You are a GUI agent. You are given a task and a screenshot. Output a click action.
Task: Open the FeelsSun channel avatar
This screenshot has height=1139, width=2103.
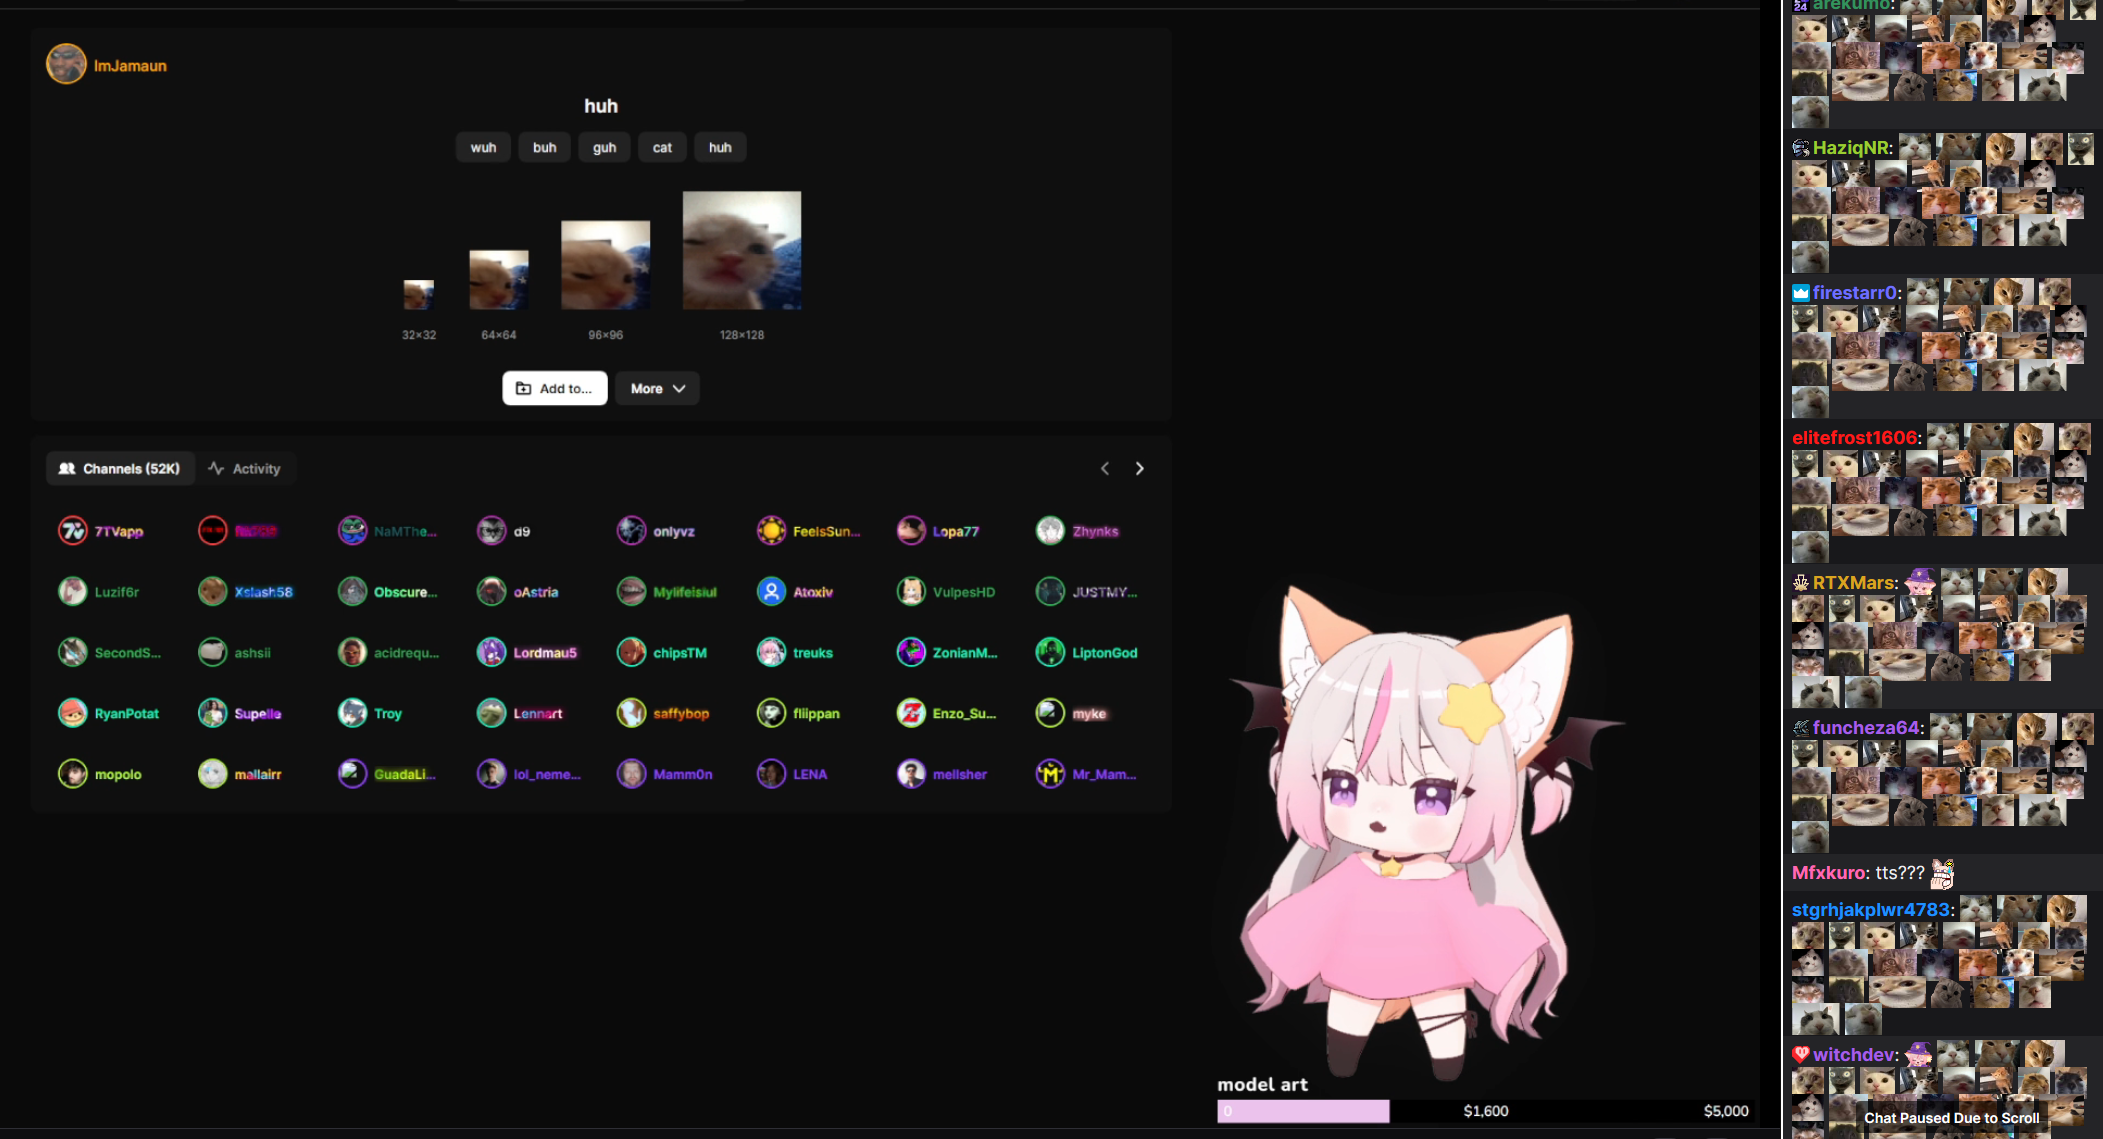[x=771, y=531]
